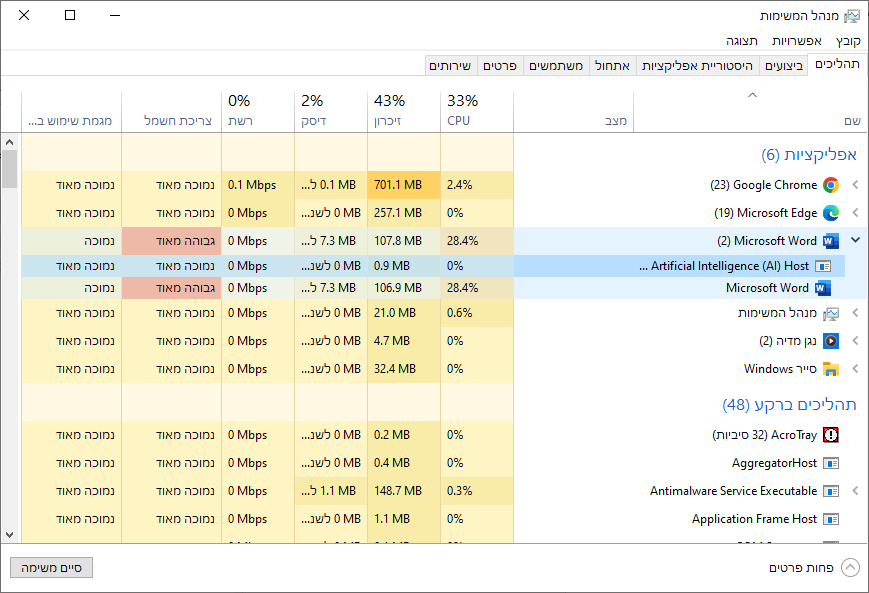Collapse the Microsoft Word process group

pyautogui.click(x=855, y=241)
